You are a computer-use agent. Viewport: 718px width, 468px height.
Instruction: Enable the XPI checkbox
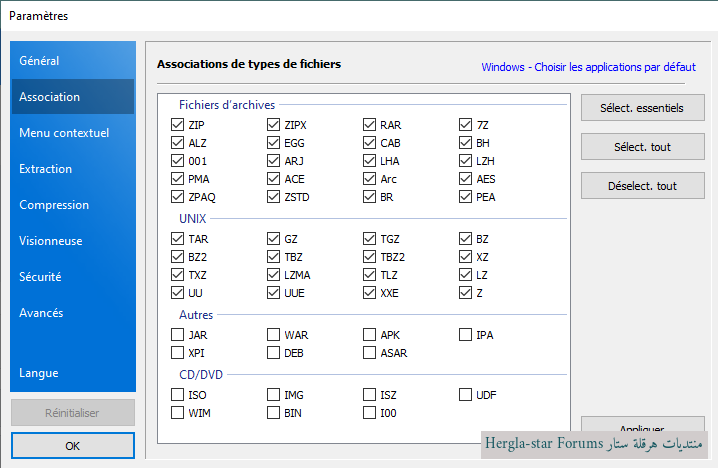pos(177,353)
